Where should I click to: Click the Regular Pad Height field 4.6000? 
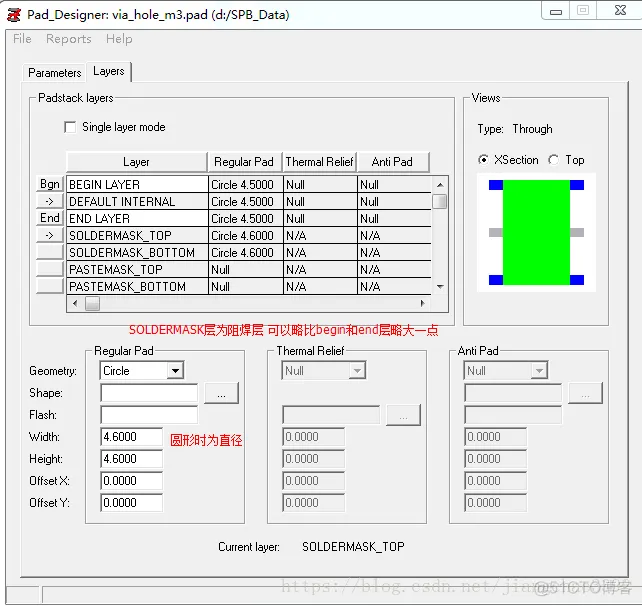(x=131, y=459)
